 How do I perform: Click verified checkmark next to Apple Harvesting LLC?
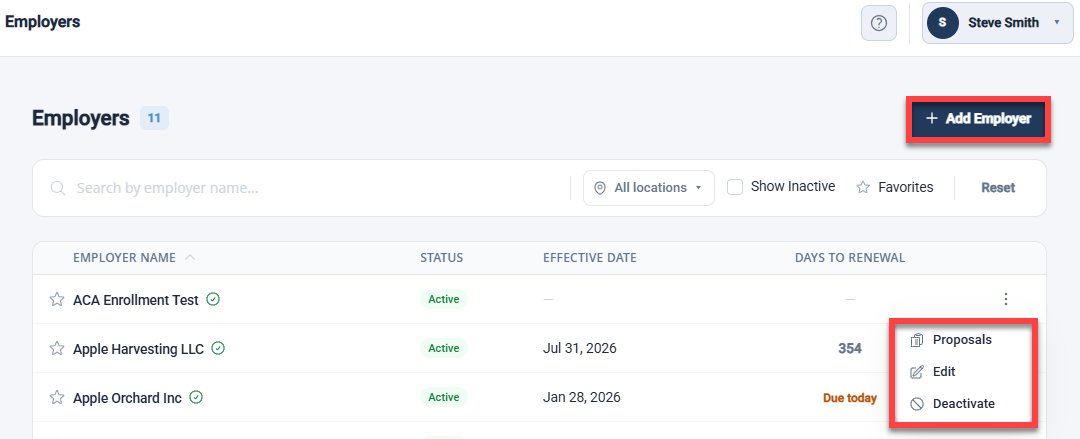click(218, 348)
